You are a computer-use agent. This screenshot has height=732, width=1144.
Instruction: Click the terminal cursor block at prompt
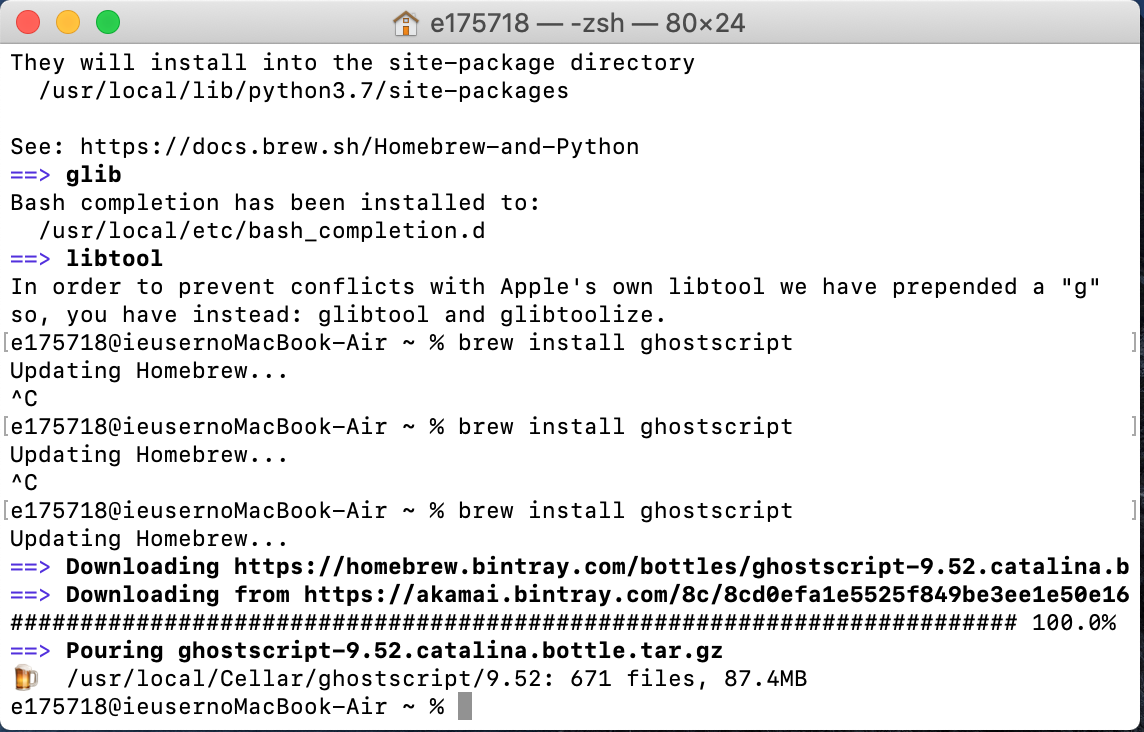[465, 706]
